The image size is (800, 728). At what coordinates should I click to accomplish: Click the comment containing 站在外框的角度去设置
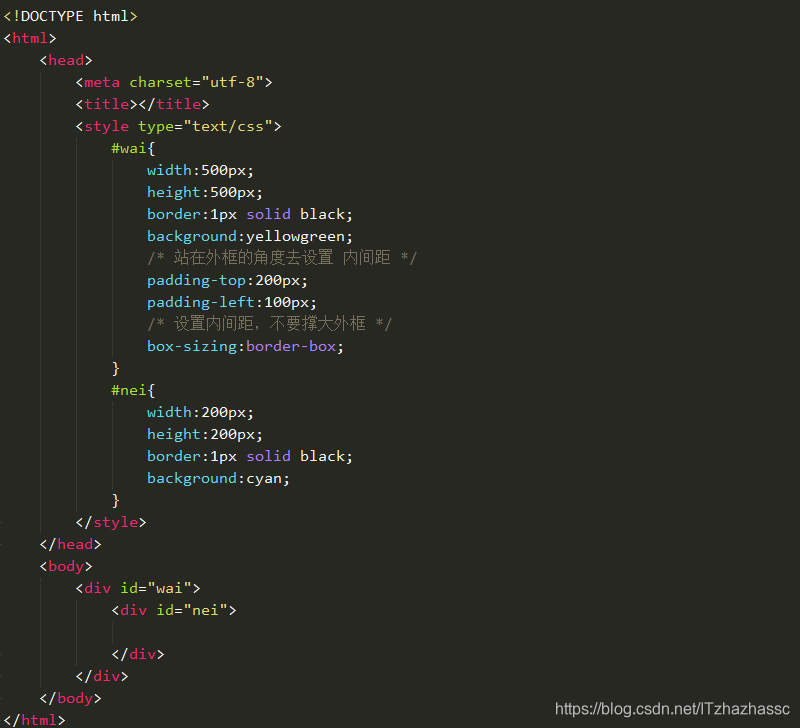[x=282, y=258]
